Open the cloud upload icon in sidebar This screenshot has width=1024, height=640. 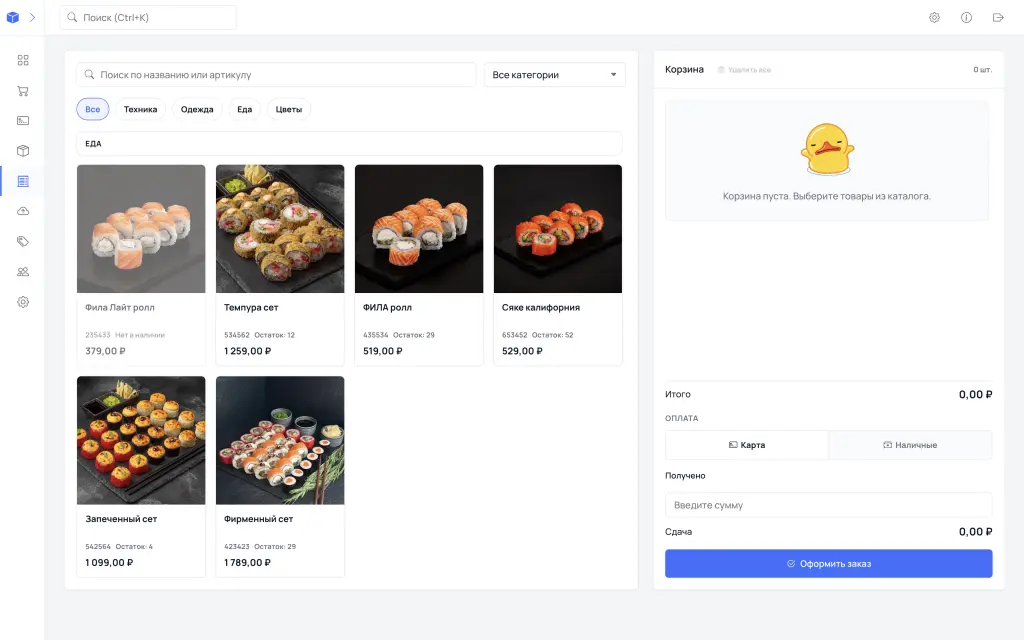click(x=23, y=211)
